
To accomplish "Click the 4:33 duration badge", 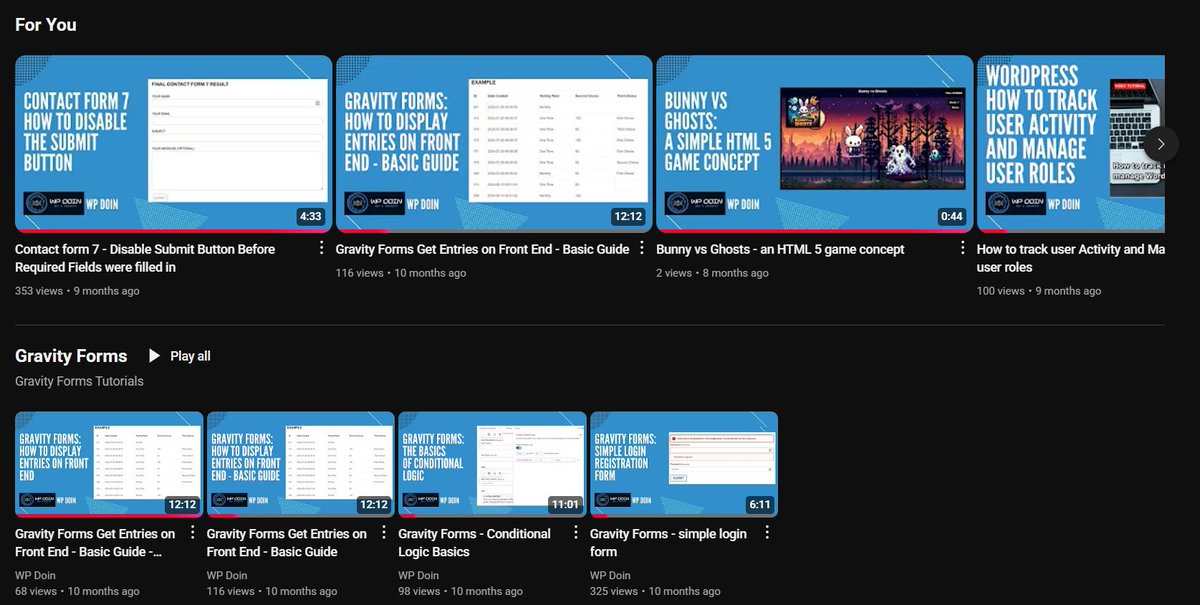I will (x=310, y=216).
